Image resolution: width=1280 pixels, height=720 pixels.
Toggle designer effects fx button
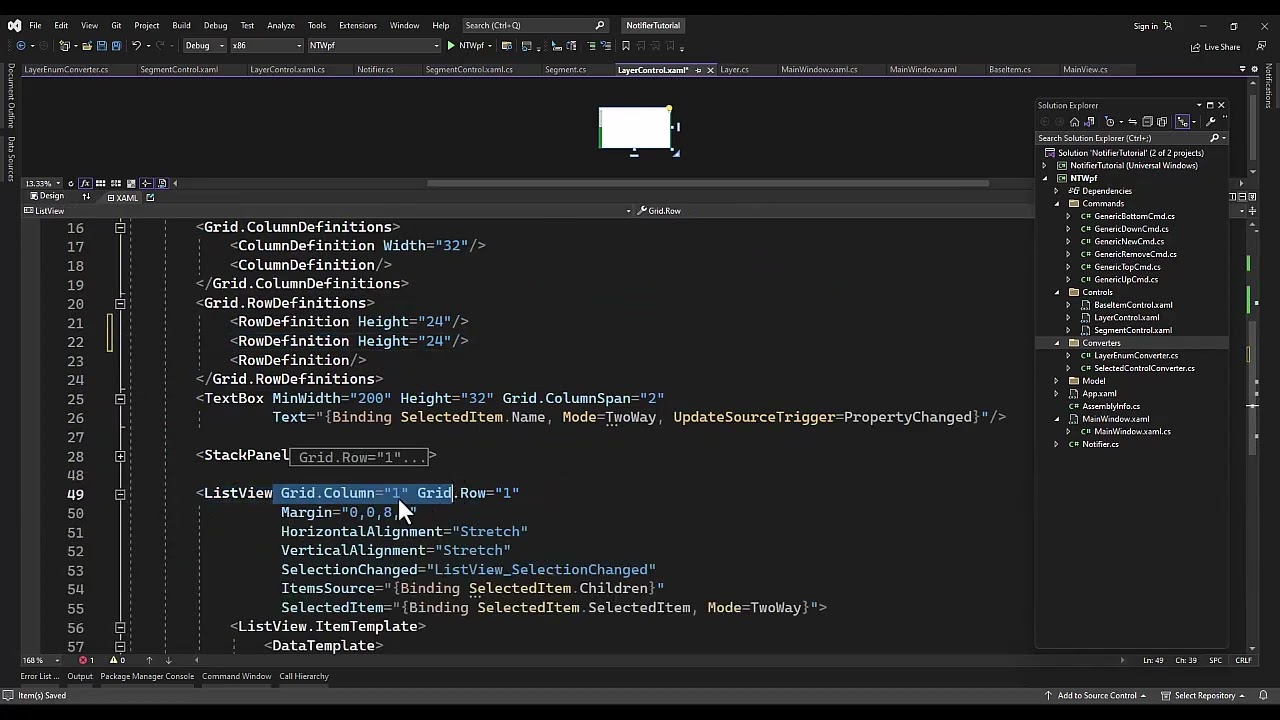tap(85, 183)
